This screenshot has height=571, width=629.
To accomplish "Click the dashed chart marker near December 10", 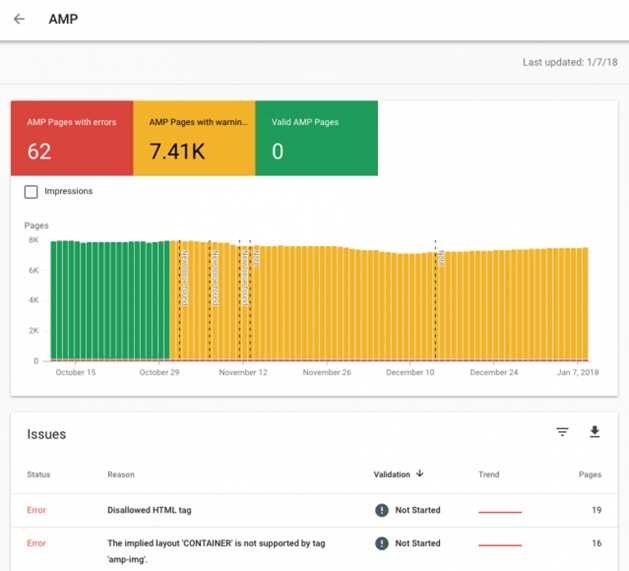I will coord(435,299).
